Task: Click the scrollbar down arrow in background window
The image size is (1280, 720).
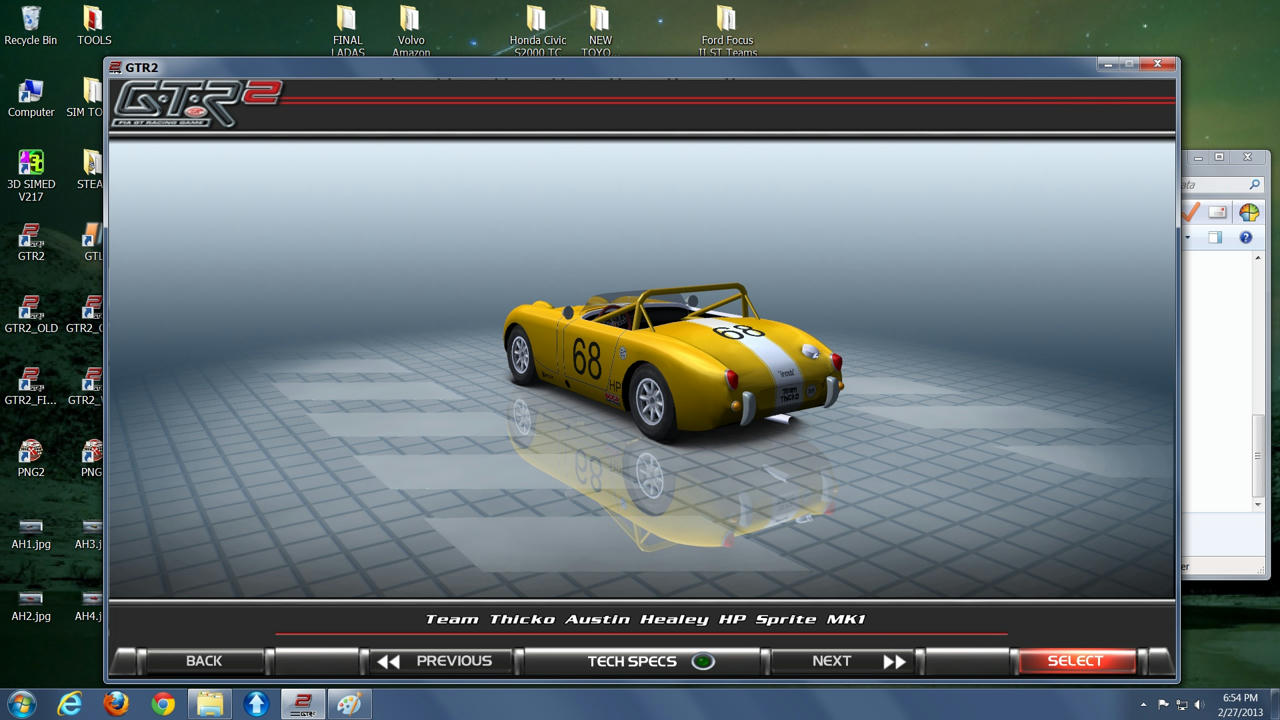Action: coord(1258,504)
